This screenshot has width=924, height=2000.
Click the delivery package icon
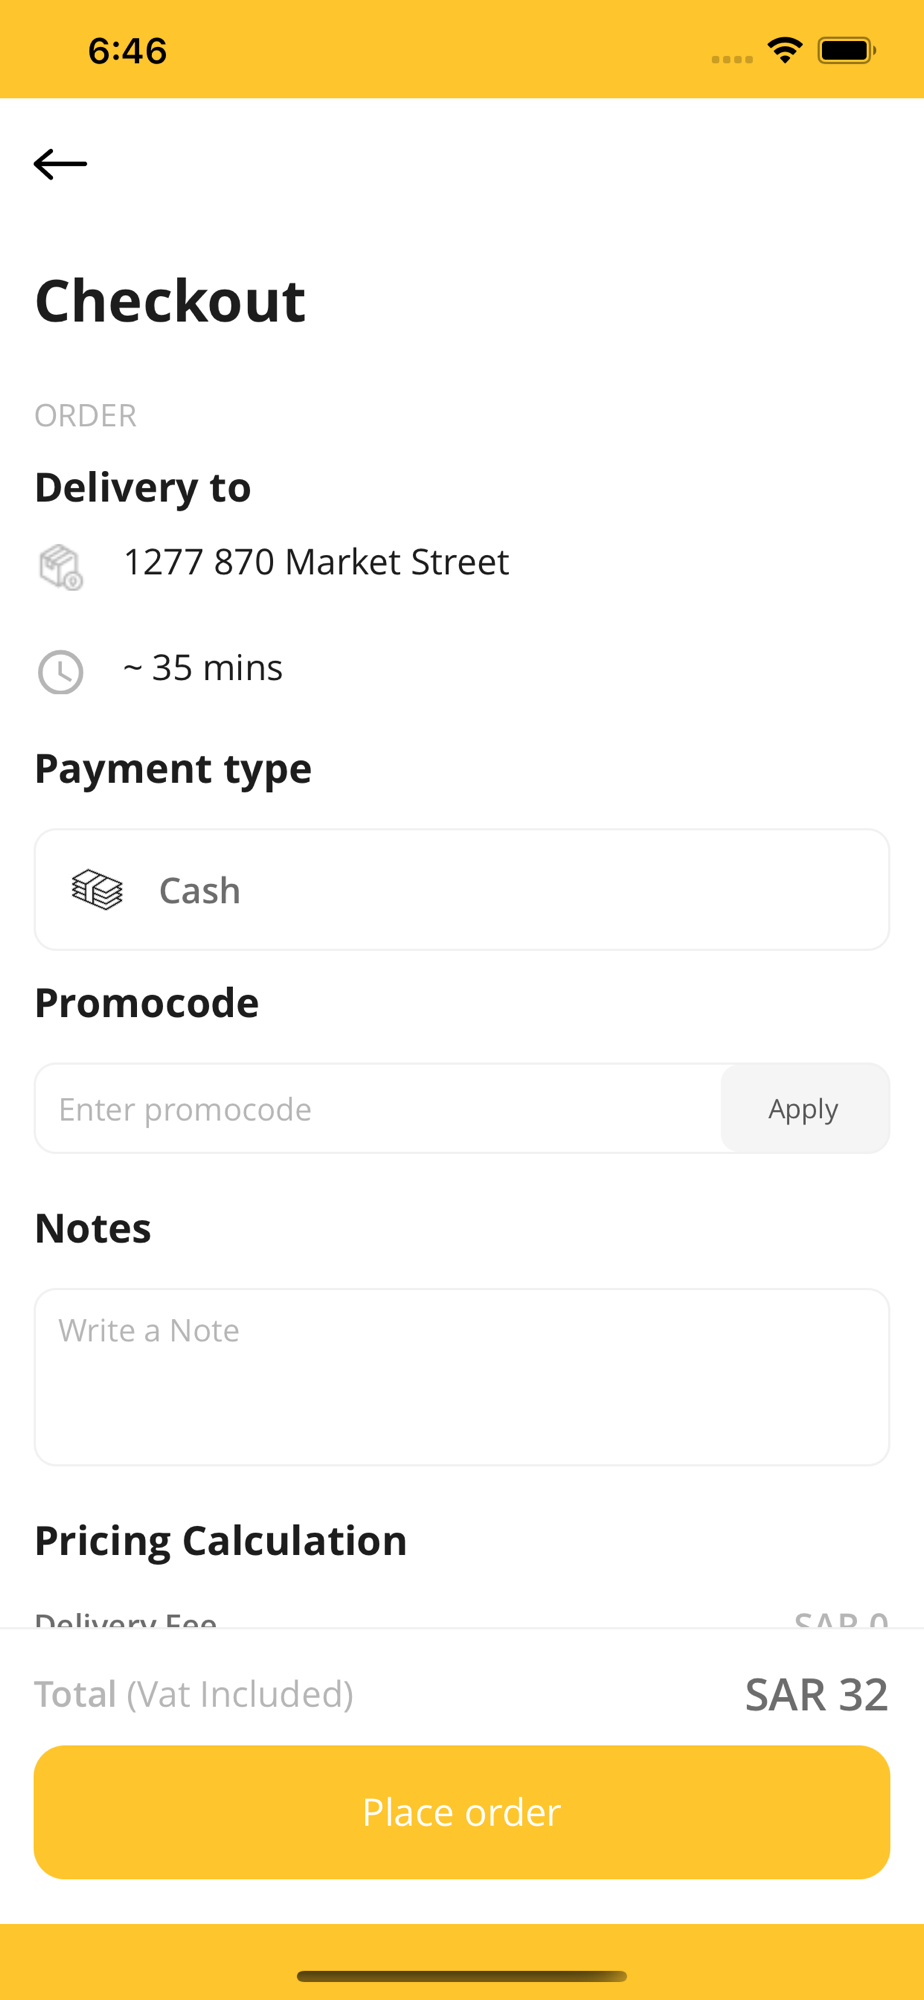click(61, 567)
